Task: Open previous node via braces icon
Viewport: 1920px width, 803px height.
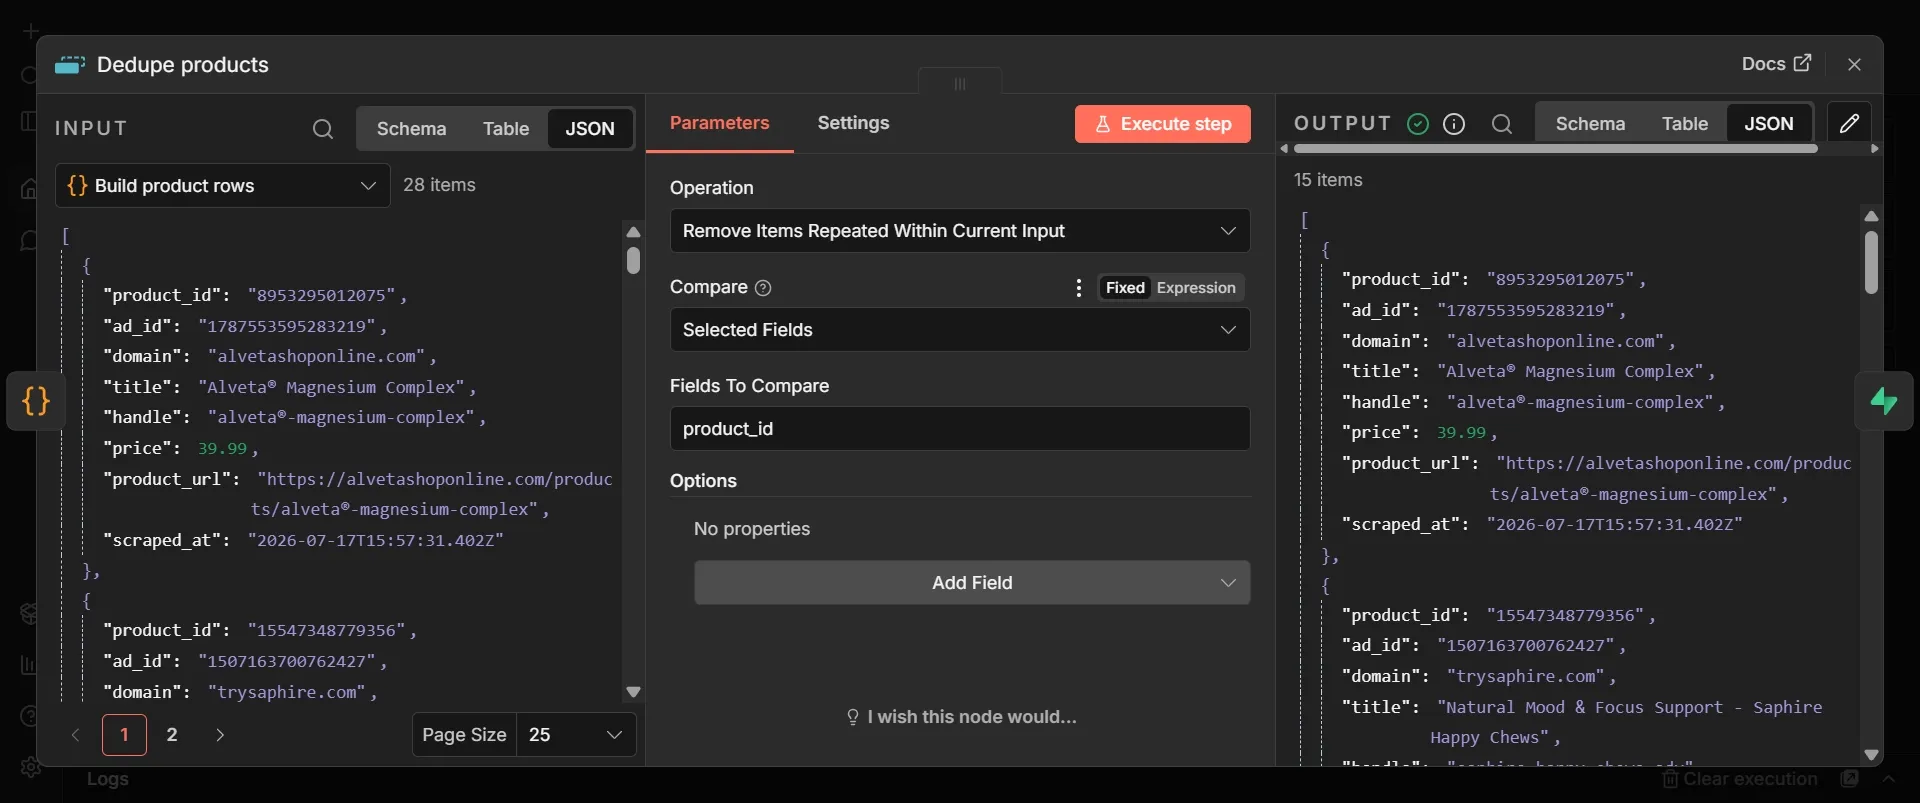Action: (36, 401)
